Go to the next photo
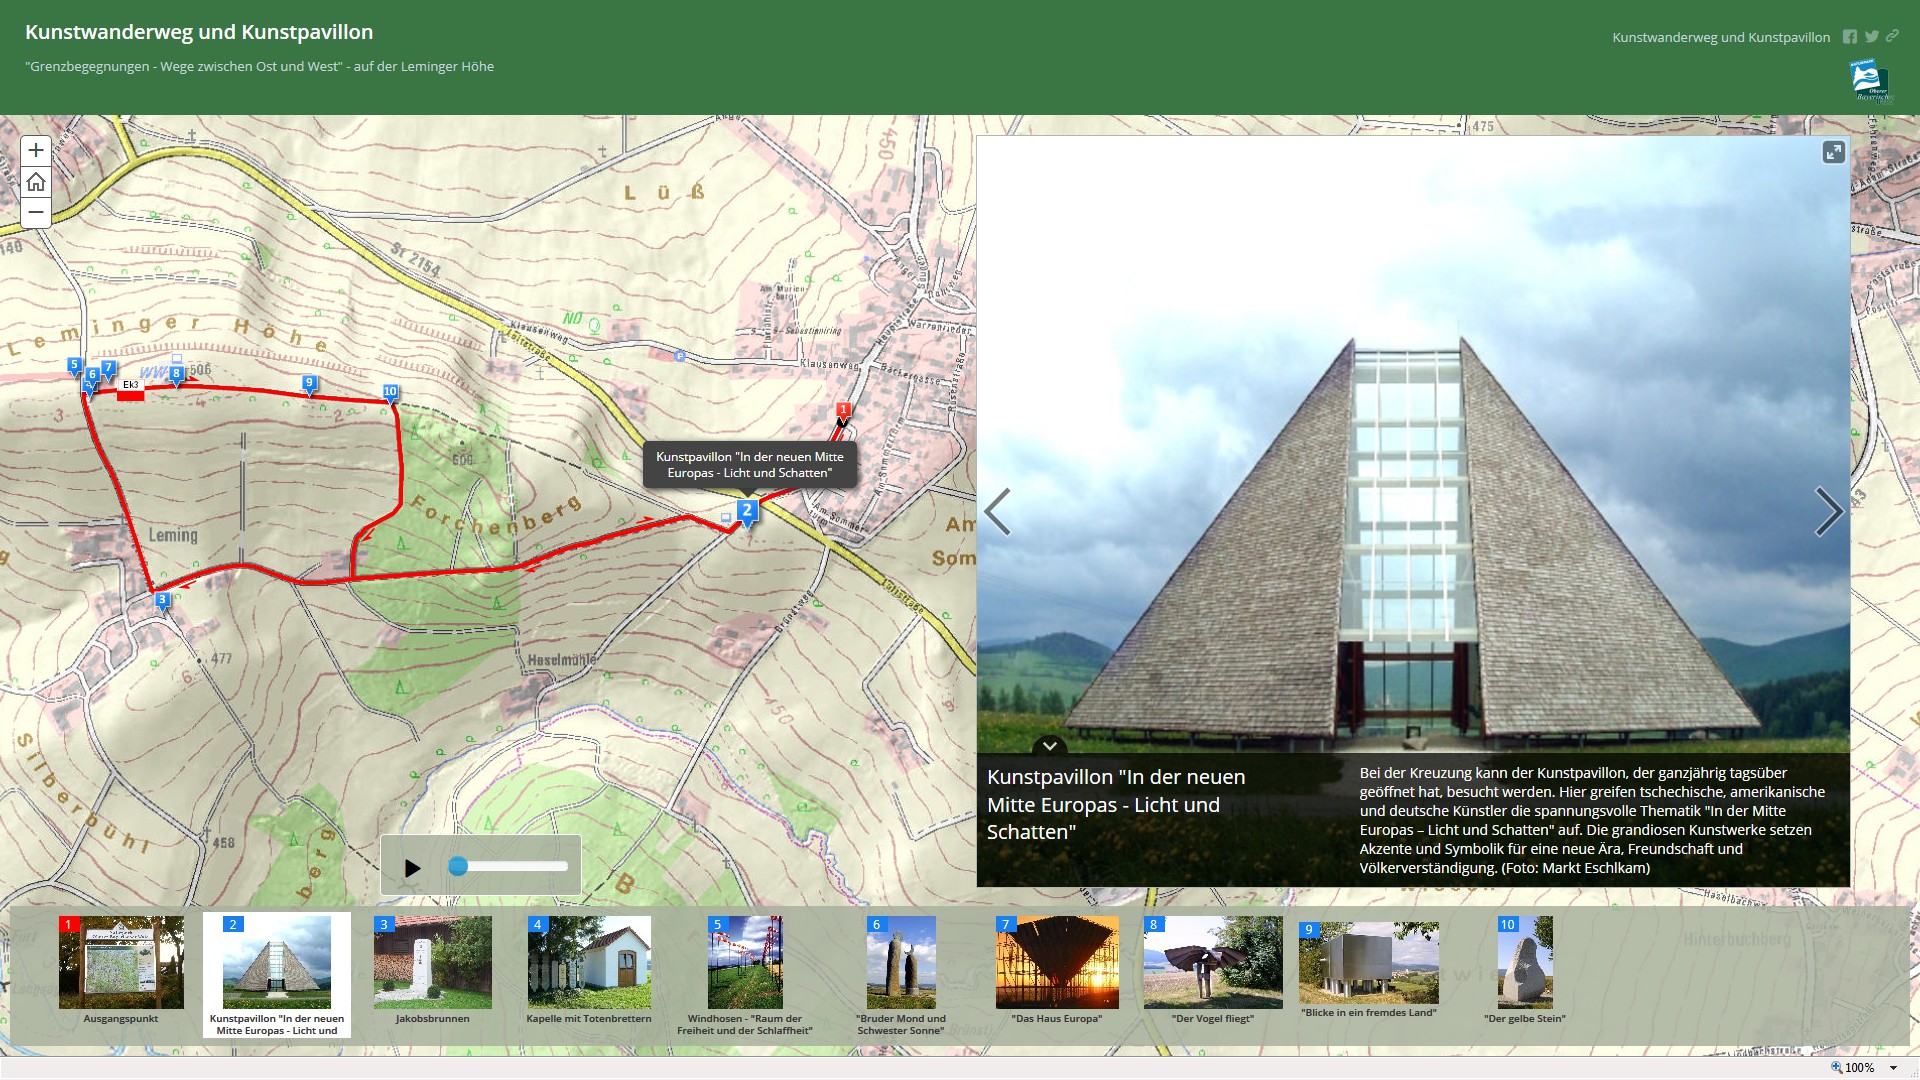 coord(1828,512)
